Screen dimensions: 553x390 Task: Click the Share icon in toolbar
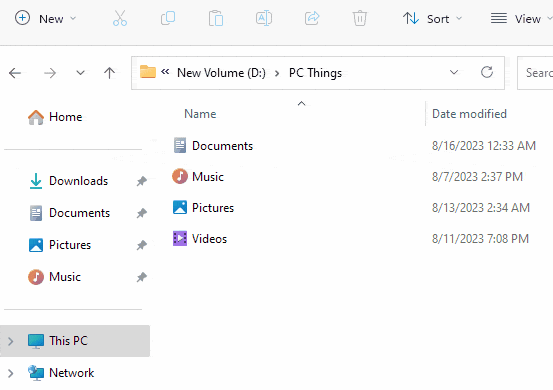point(312,18)
